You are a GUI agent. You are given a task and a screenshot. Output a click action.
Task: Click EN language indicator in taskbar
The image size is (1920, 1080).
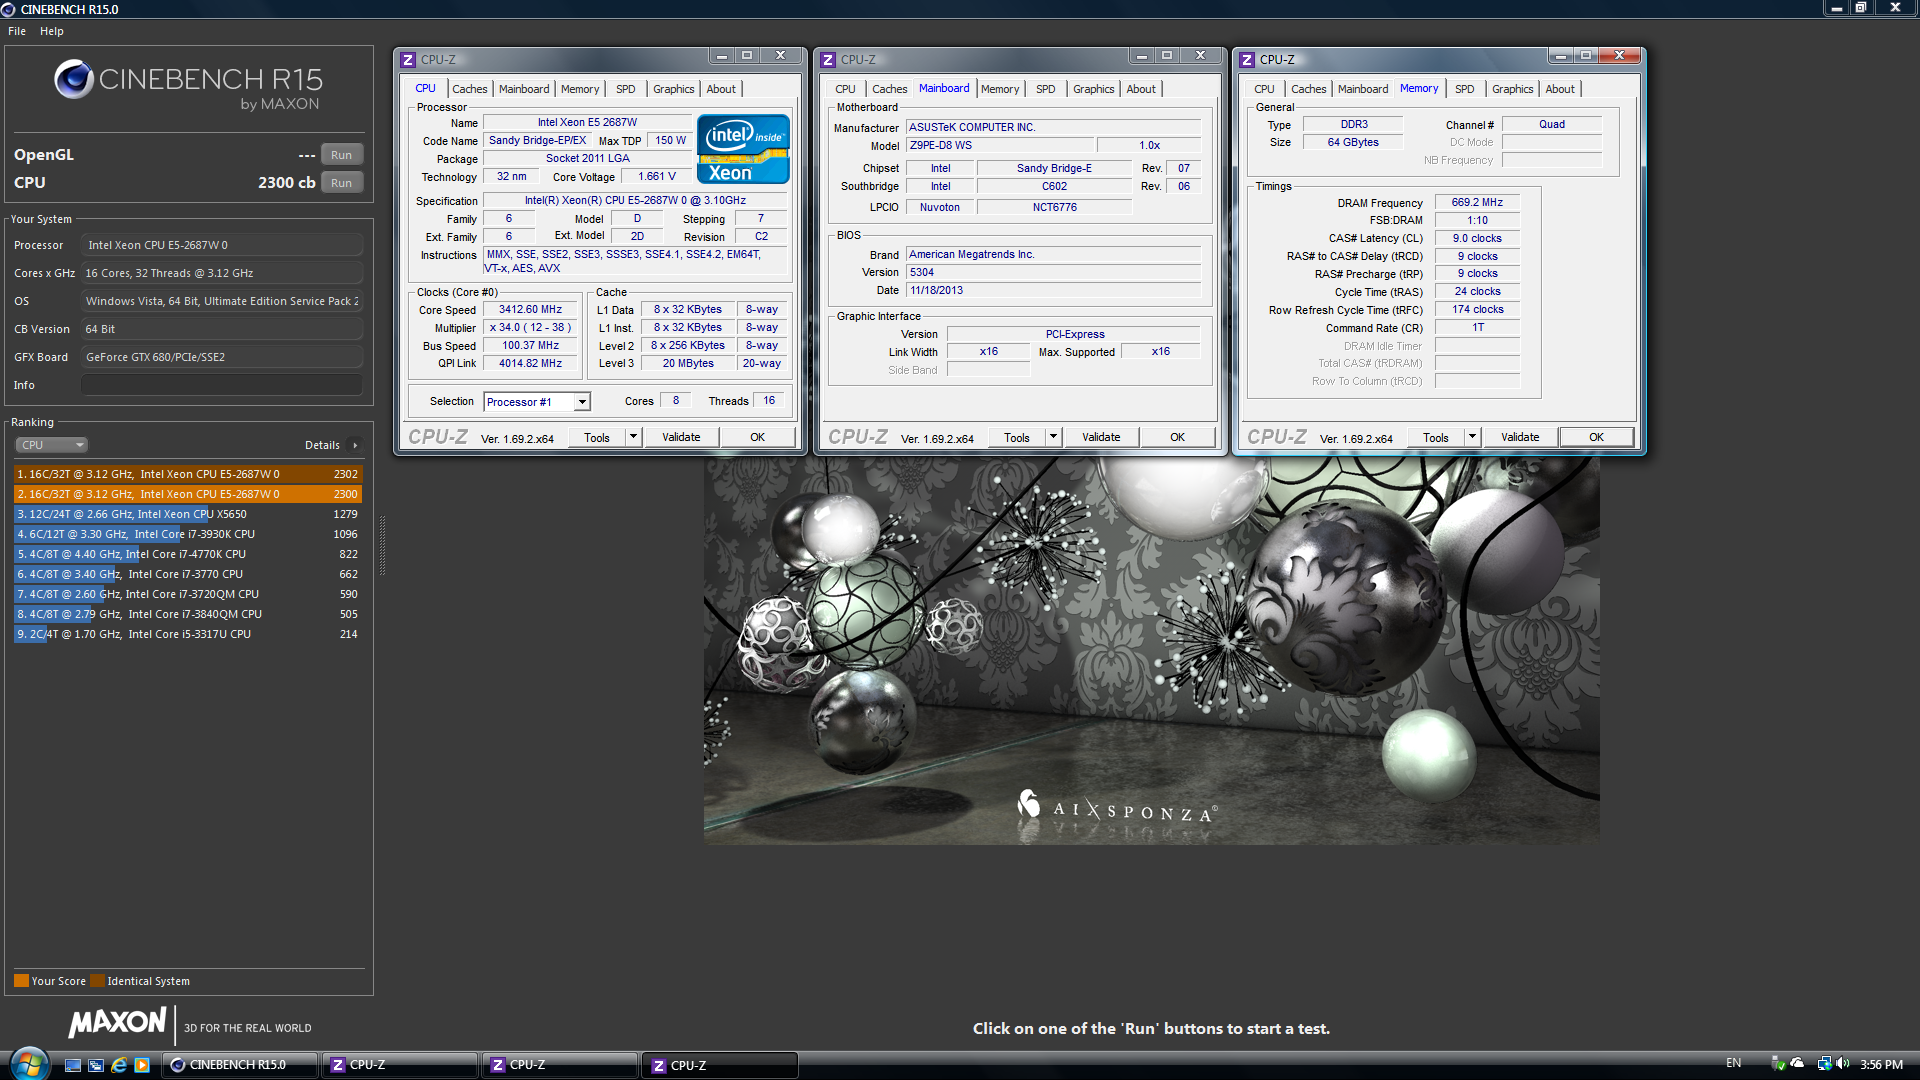[1733, 1063]
